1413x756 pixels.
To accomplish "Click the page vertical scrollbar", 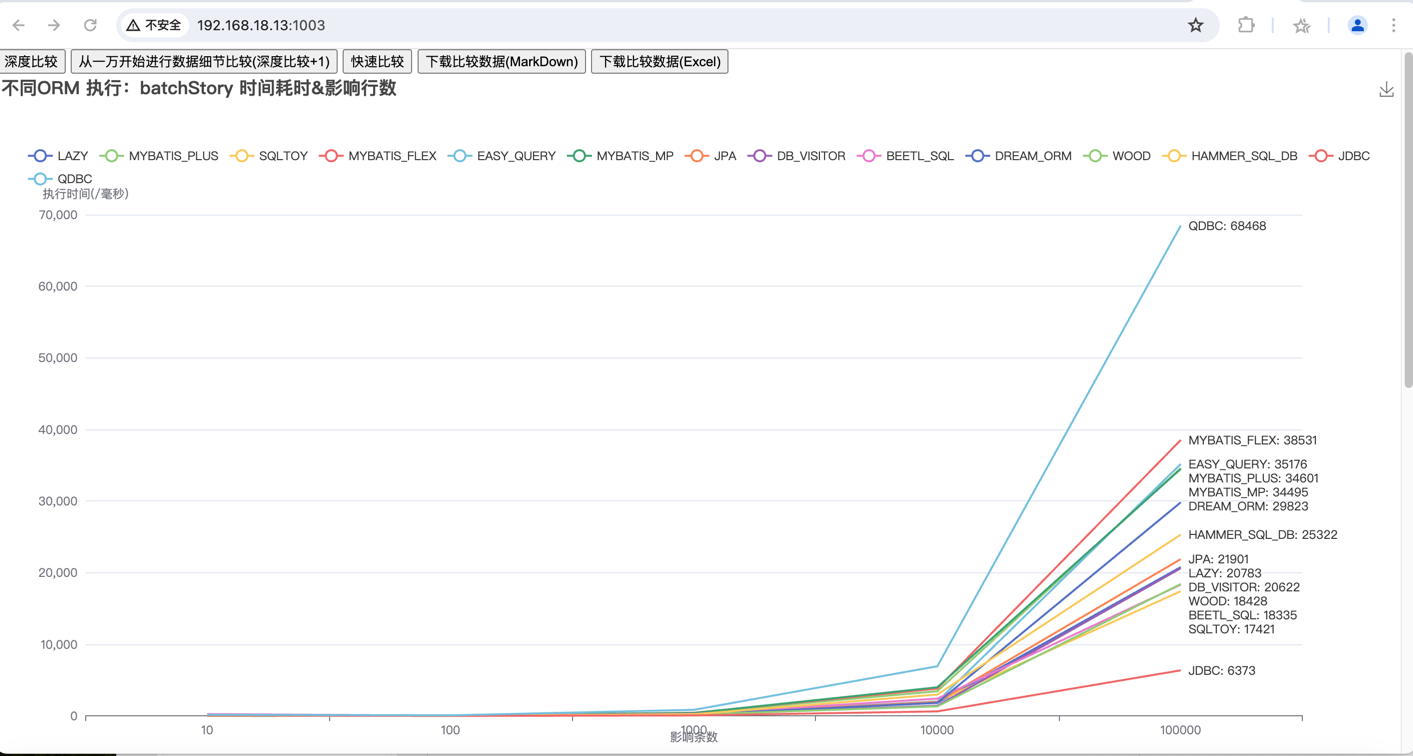I will (x=1408, y=220).
